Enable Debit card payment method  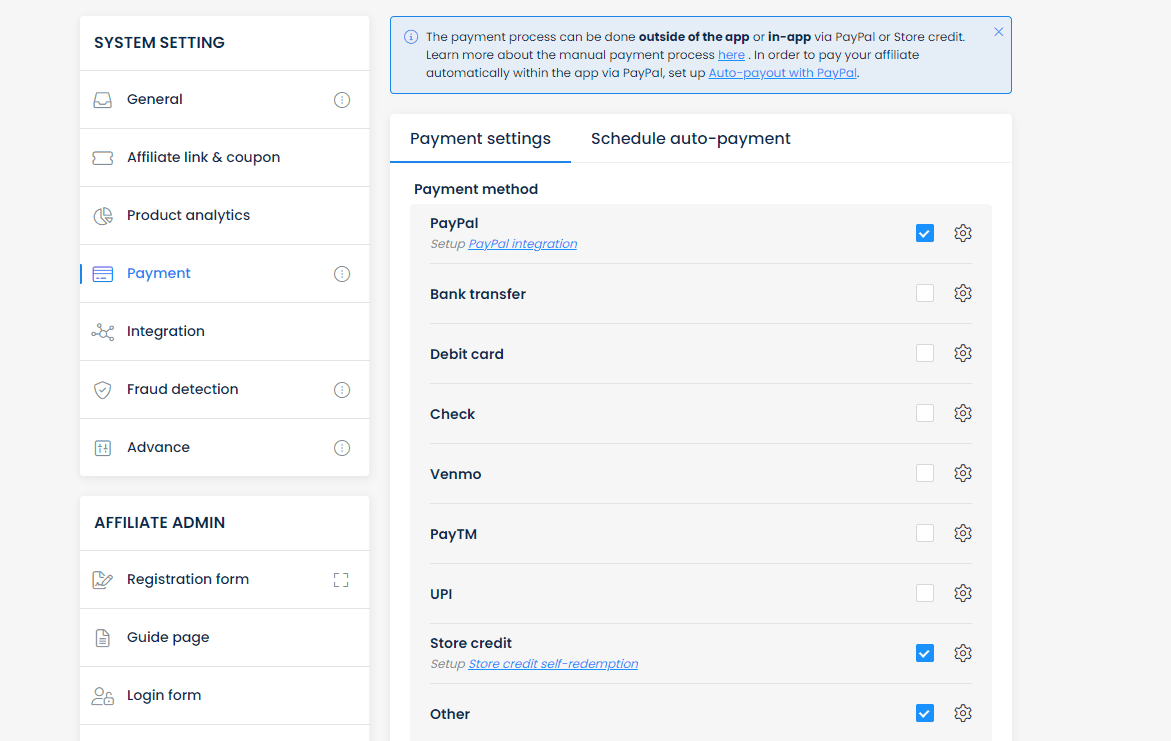[925, 353]
